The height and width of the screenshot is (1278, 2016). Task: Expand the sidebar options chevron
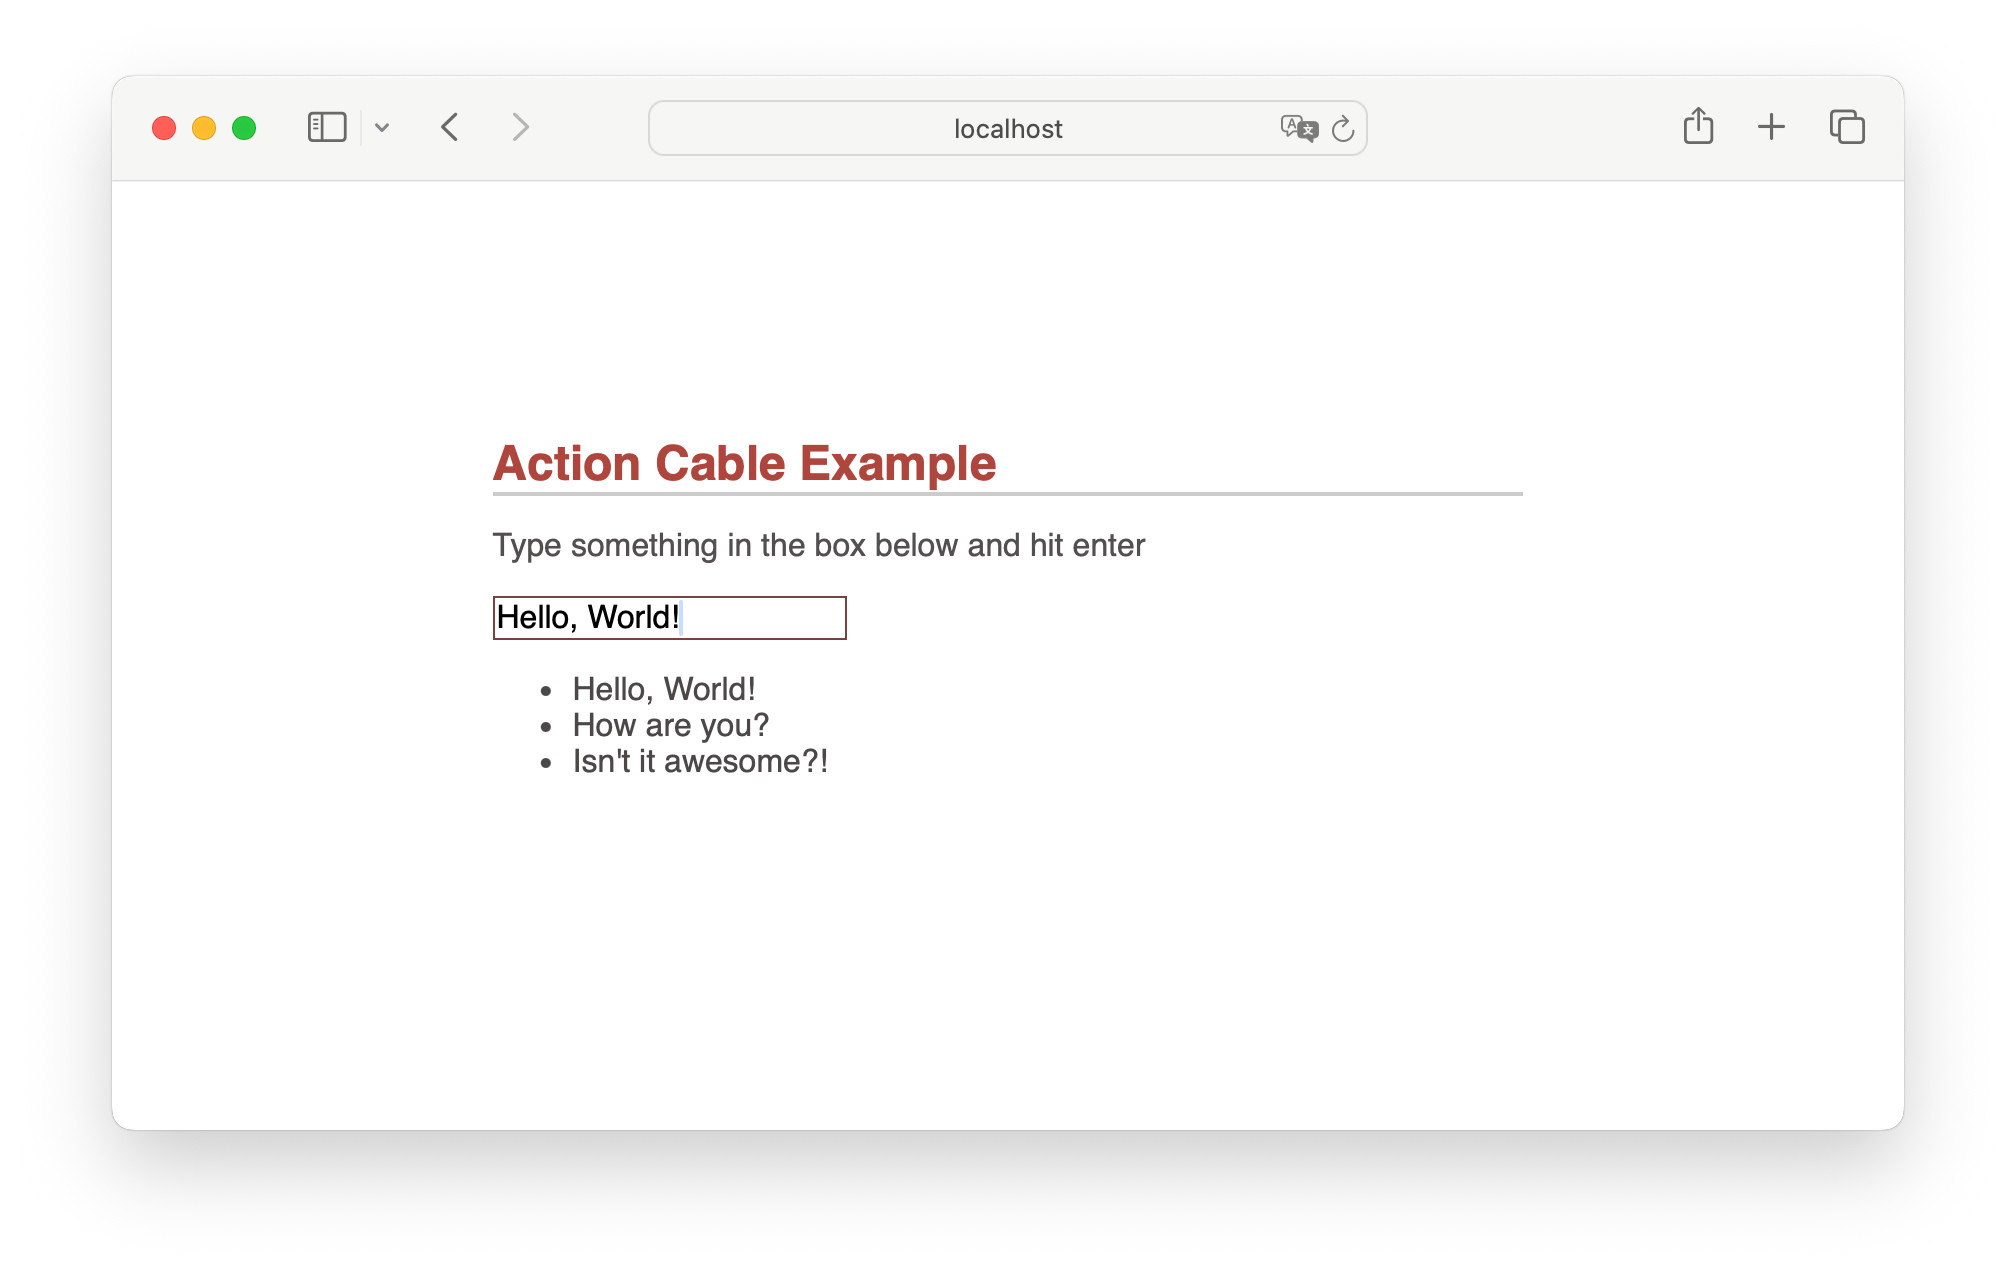click(x=382, y=128)
